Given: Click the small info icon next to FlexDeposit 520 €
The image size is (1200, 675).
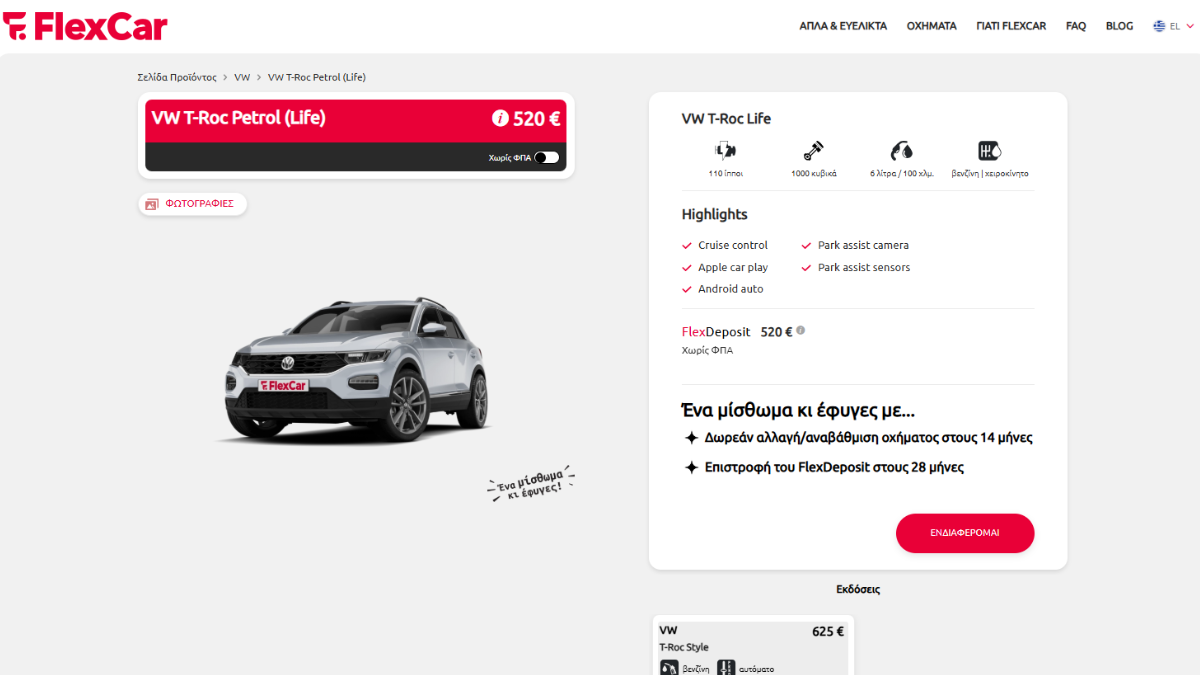Looking at the screenshot, I should 800,331.
